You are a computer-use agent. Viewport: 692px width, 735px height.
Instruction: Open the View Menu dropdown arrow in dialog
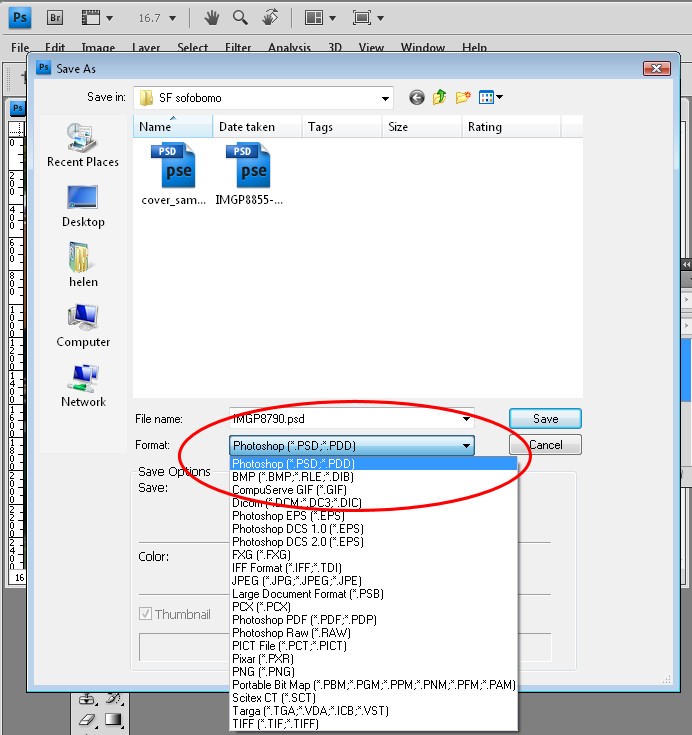tap(499, 98)
